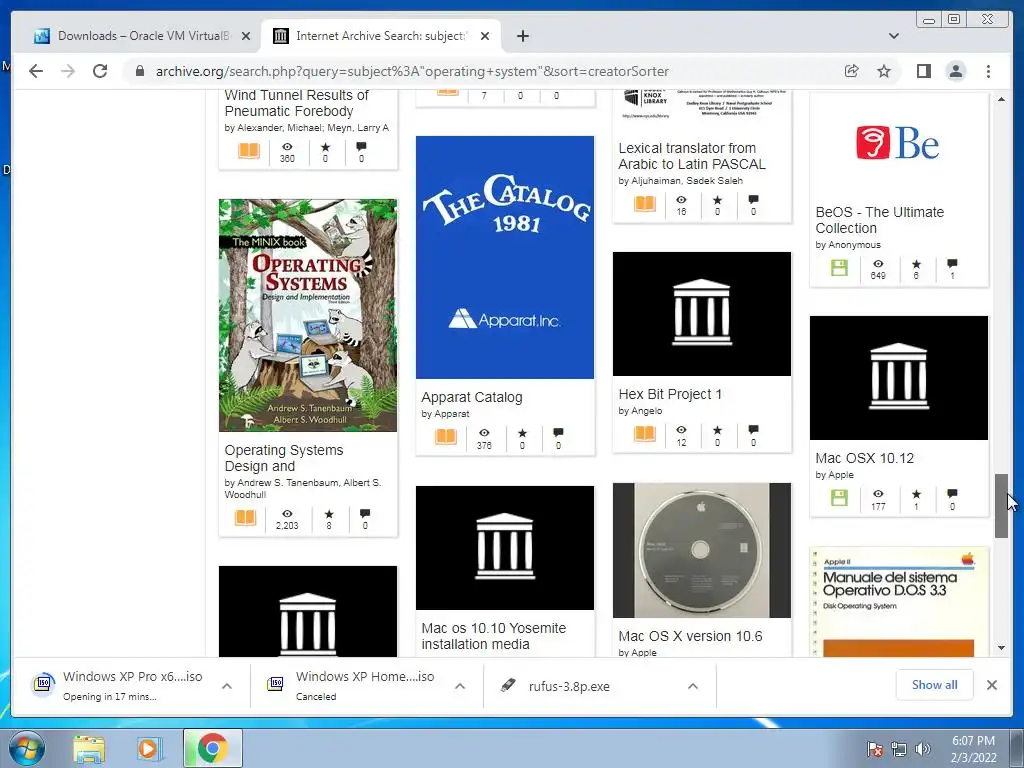The height and width of the screenshot is (768, 1024).
Task: Click the scrollbar down arrow
Action: click(x=1001, y=648)
